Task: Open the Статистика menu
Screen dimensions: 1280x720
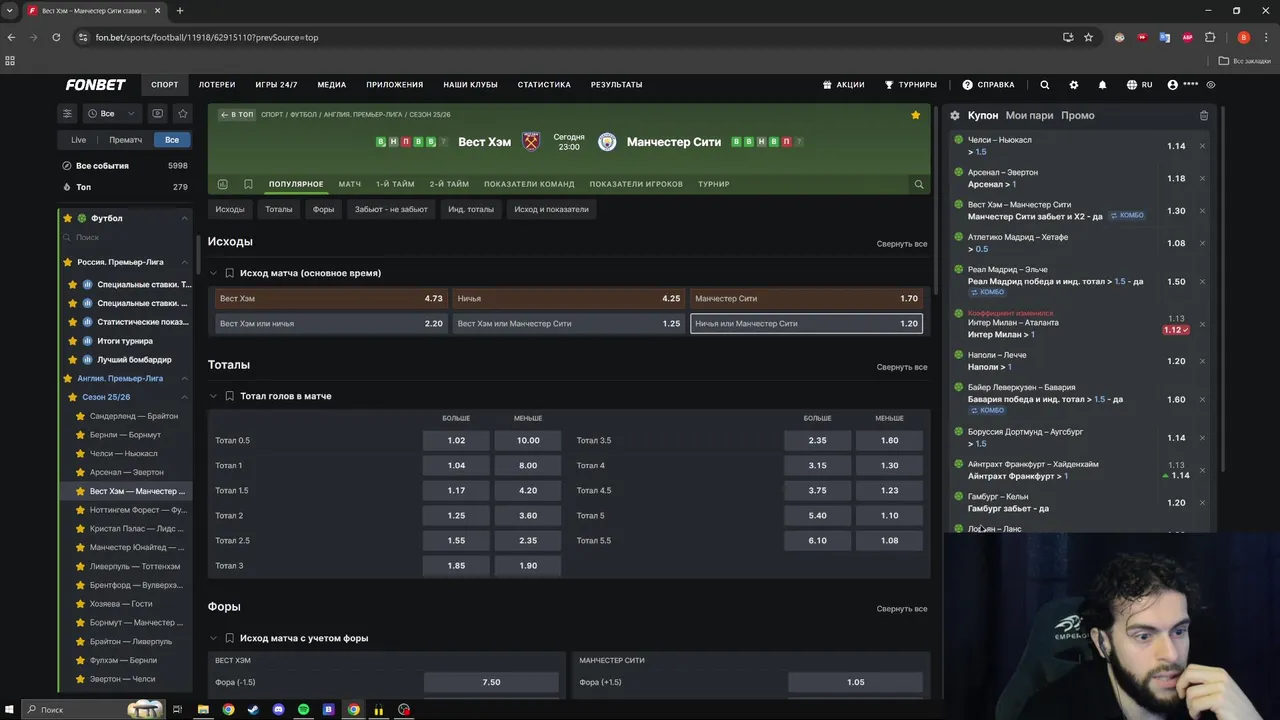Action: (544, 85)
